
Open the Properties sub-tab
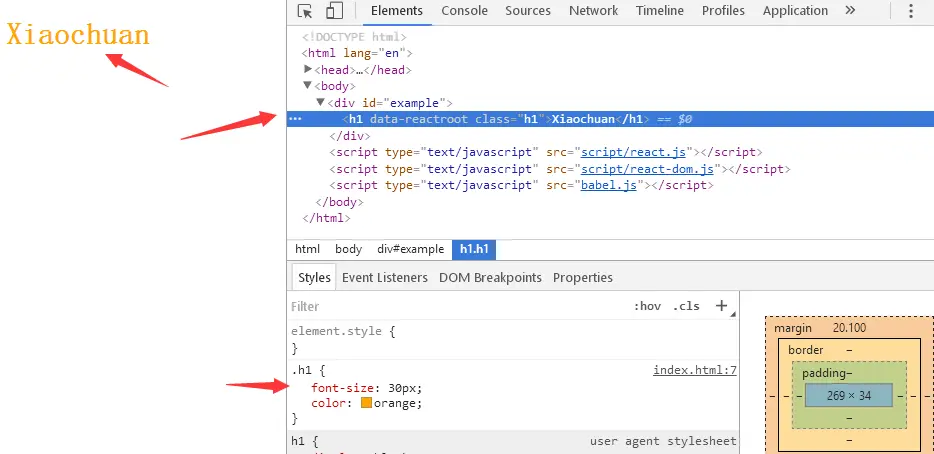583,278
